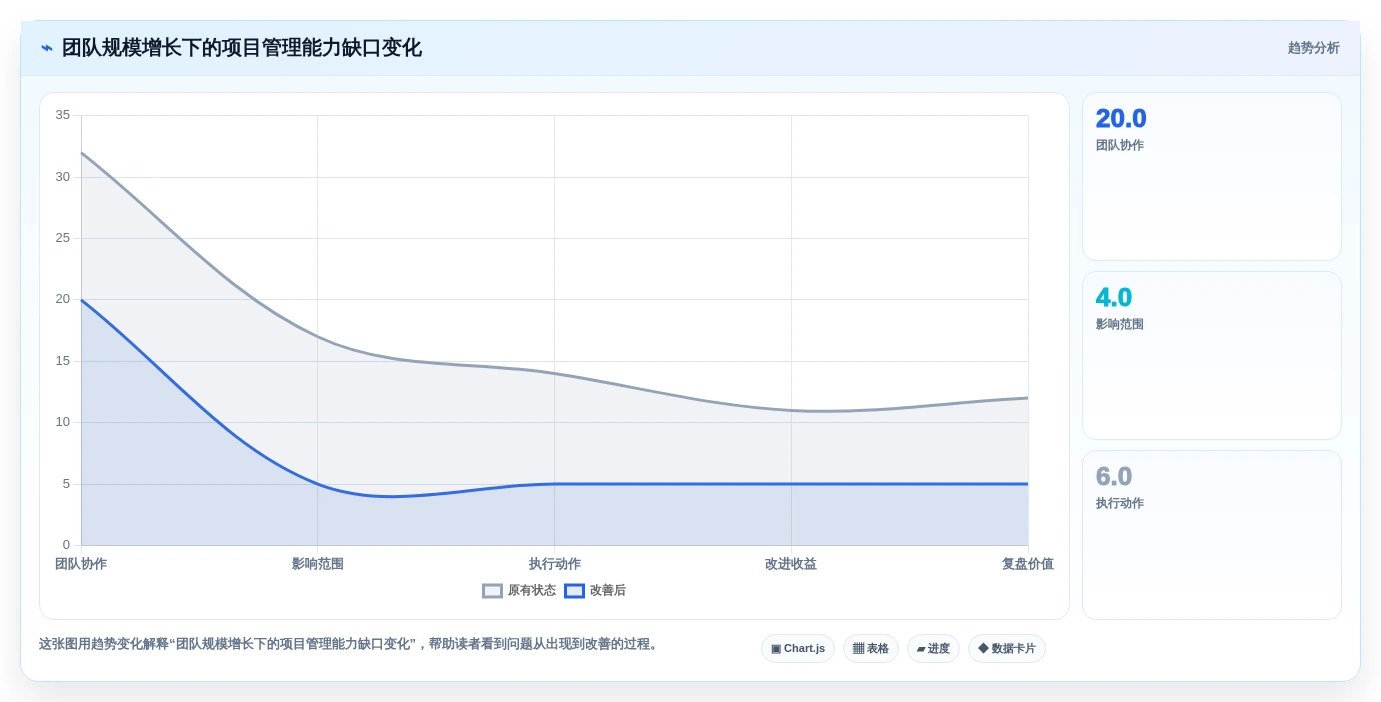Click the 复盘价值 x-axis label

(1028, 564)
